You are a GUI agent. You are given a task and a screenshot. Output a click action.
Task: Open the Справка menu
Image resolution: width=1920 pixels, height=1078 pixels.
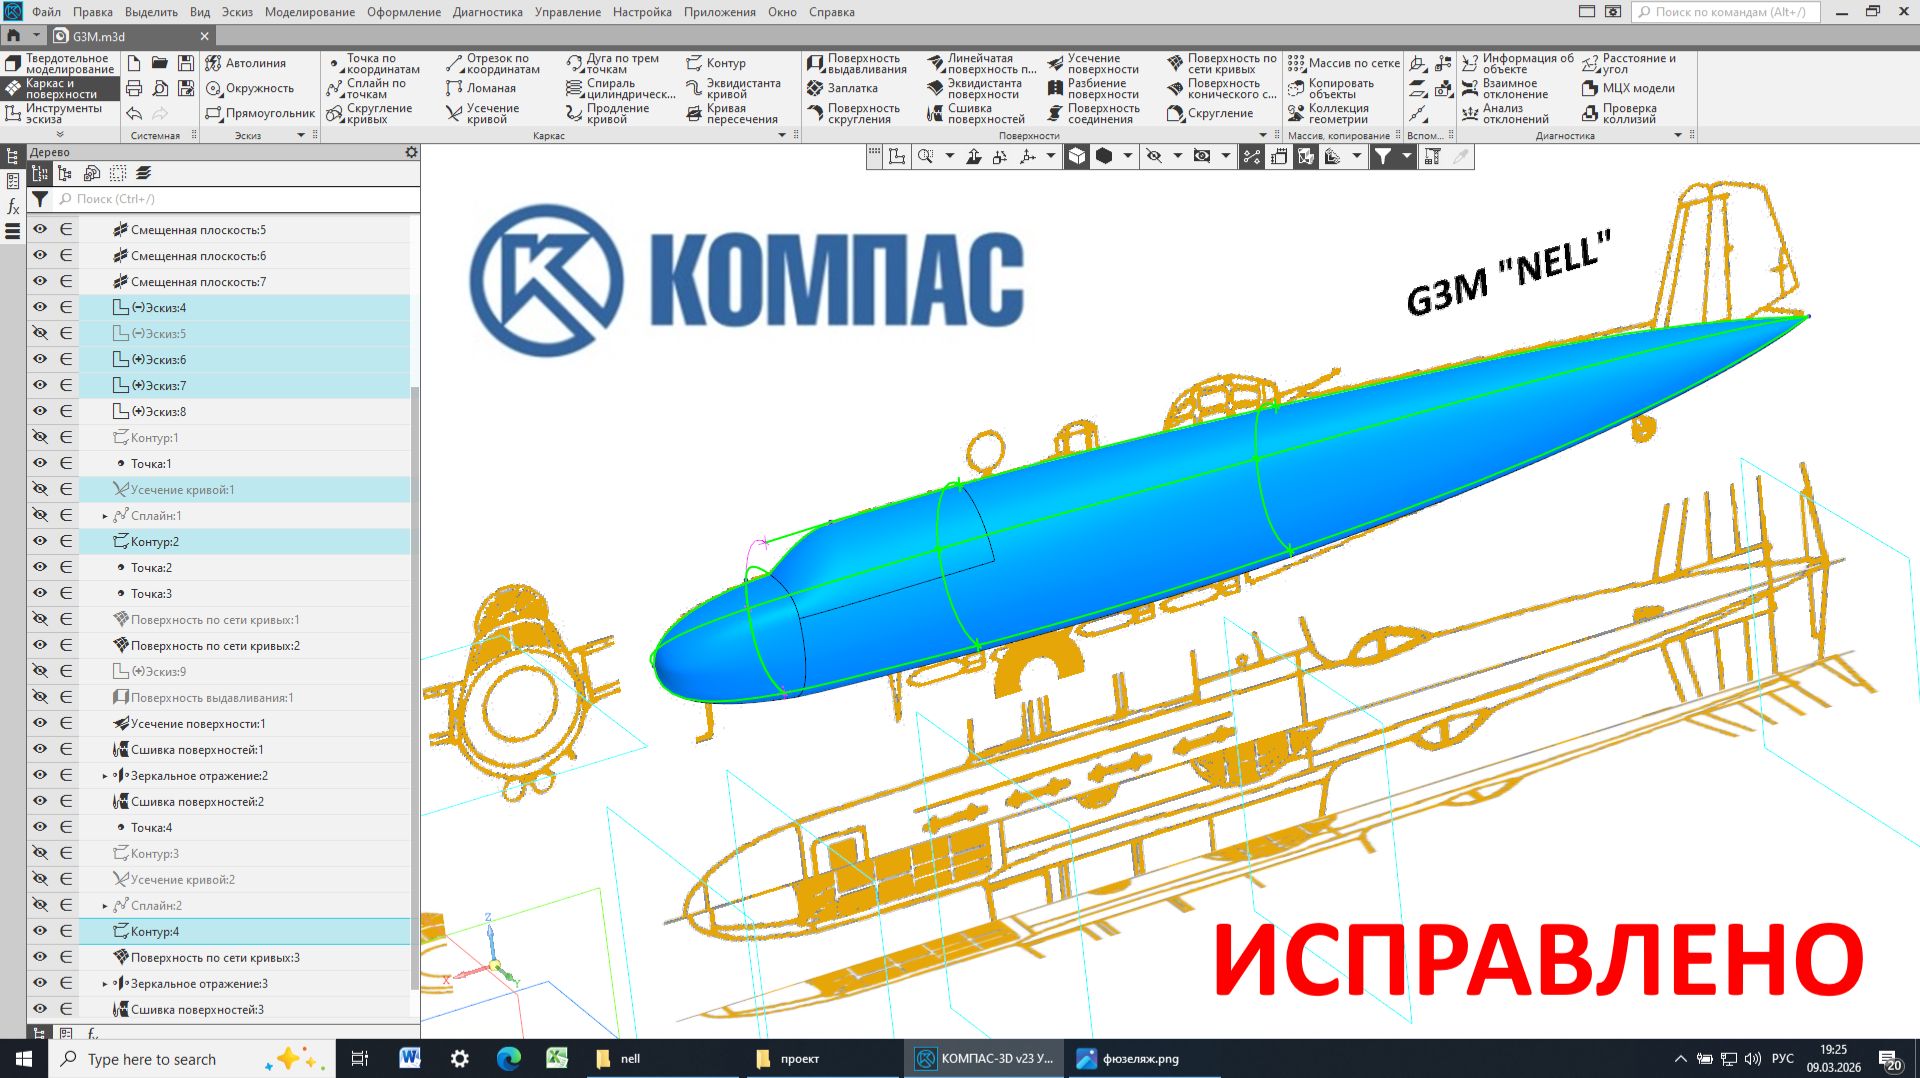[831, 12]
